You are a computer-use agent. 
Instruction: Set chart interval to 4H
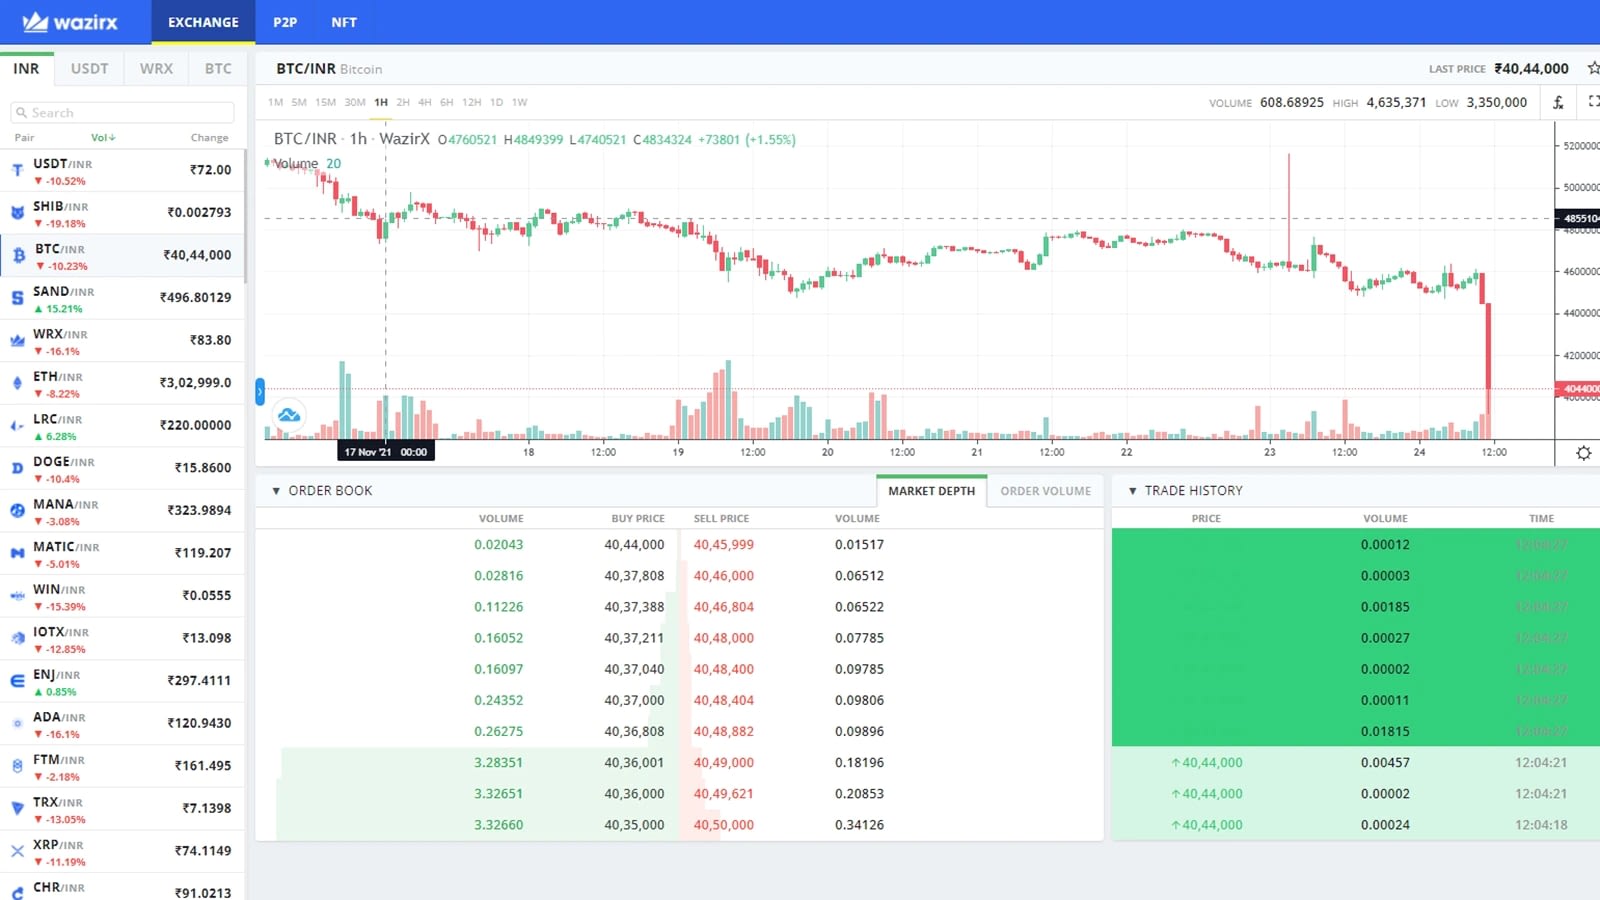(x=425, y=102)
